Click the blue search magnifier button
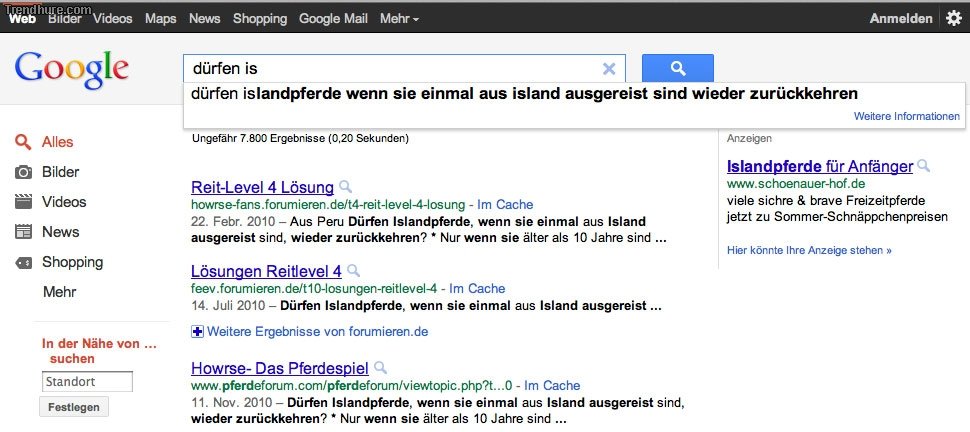This screenshot has width=970, height=432. coord(677,68)
